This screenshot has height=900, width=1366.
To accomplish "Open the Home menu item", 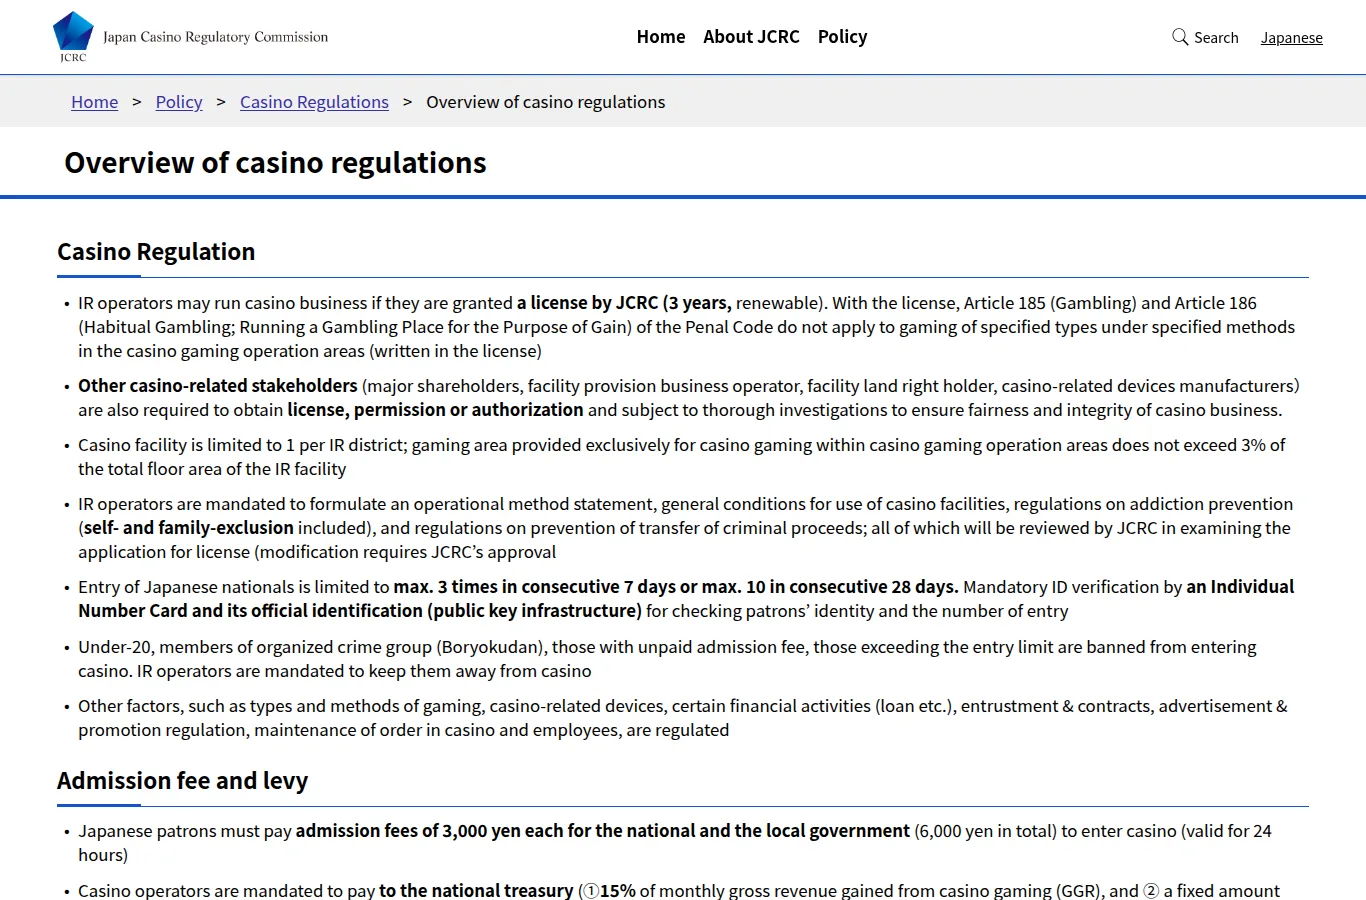I will point(661,37).
